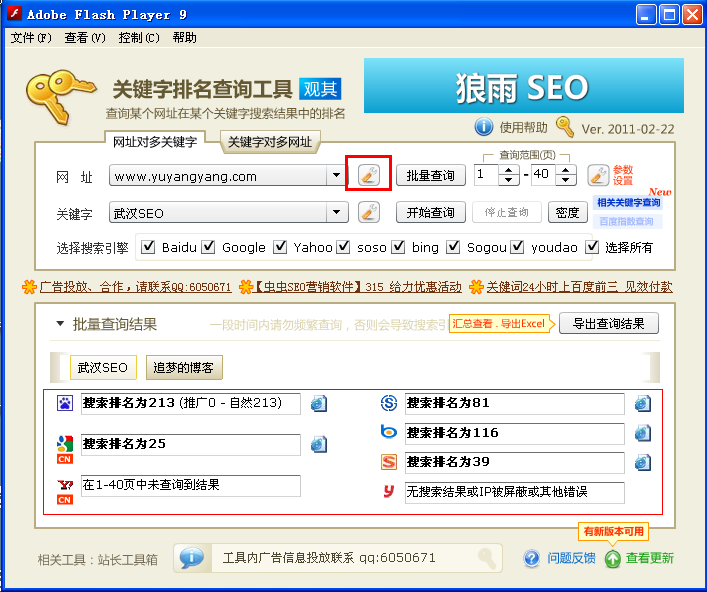Click the Yahoo CN result icon
This screenshot has height=592, width=707.
coord(65,491)
